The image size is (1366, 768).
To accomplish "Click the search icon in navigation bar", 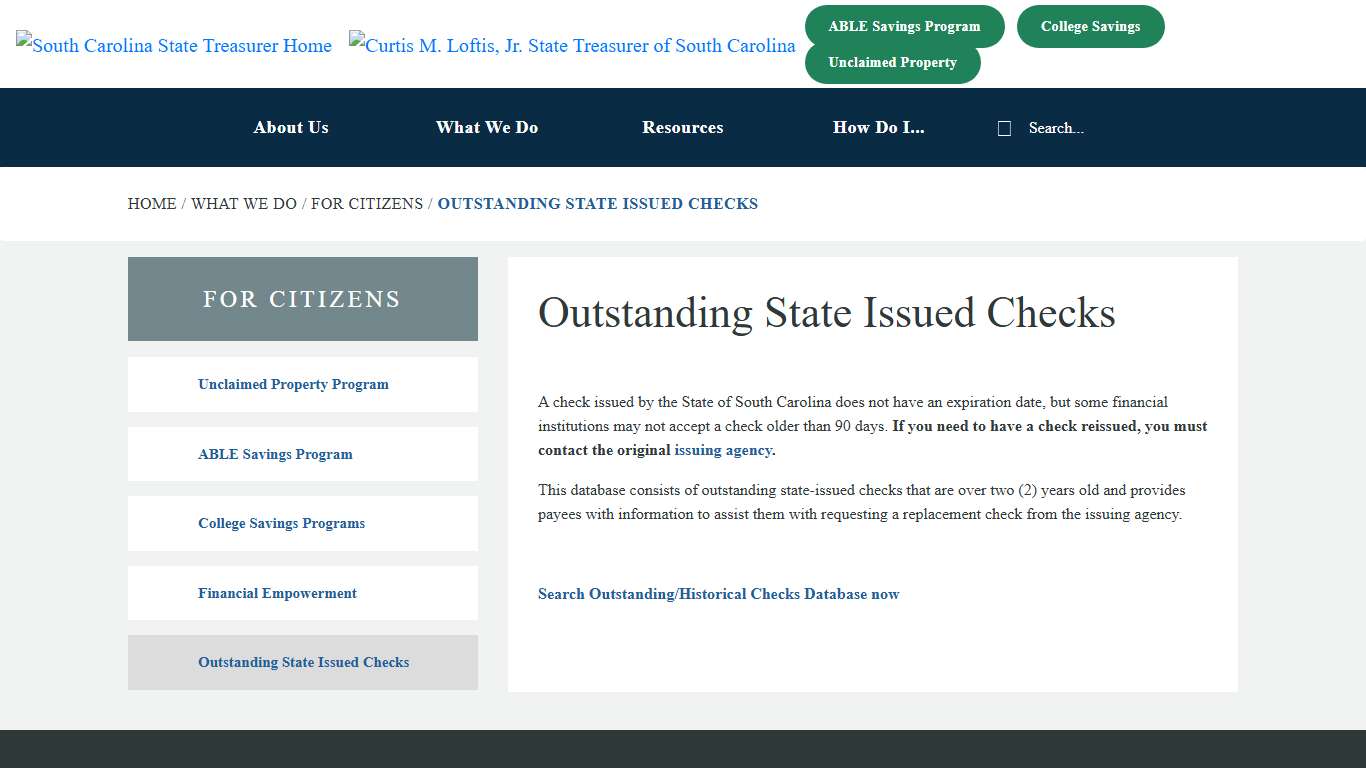I will pos(1003,127).
